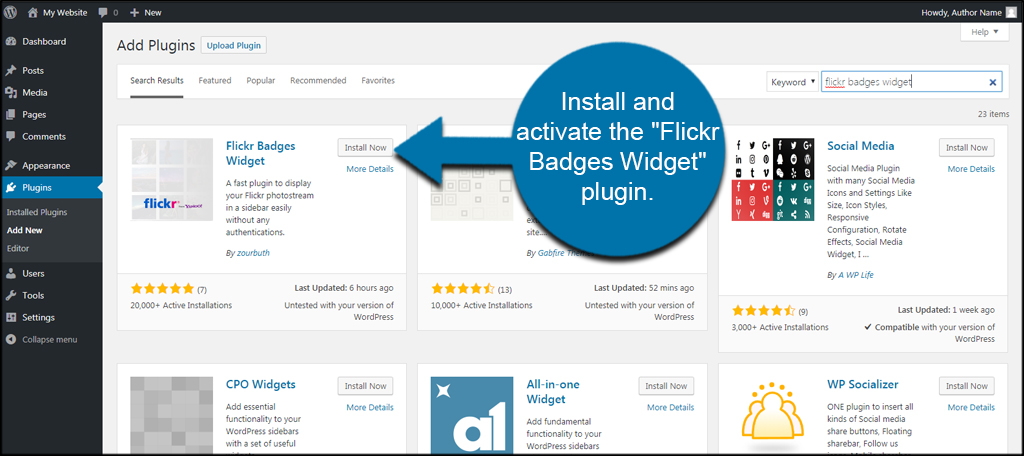The height and width of the screenshot is (456, 1024).
Task: Click the Appearance paintbrush icon
Action: [10, 166]
